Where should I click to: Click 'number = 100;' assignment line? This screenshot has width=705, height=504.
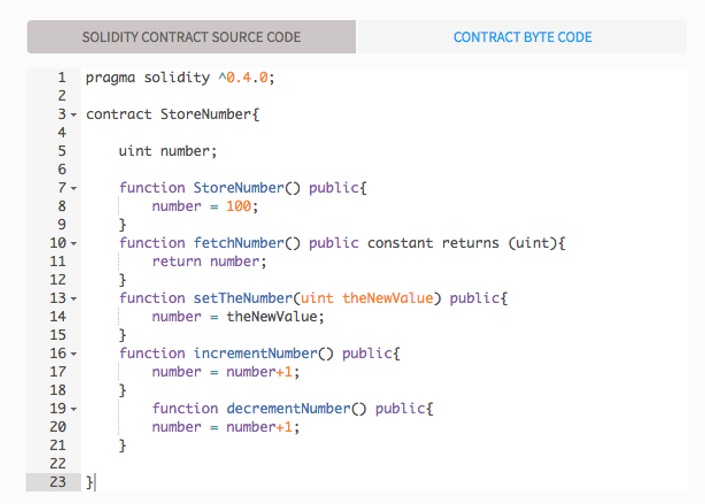pyautogui.click(x=205, y=206)
